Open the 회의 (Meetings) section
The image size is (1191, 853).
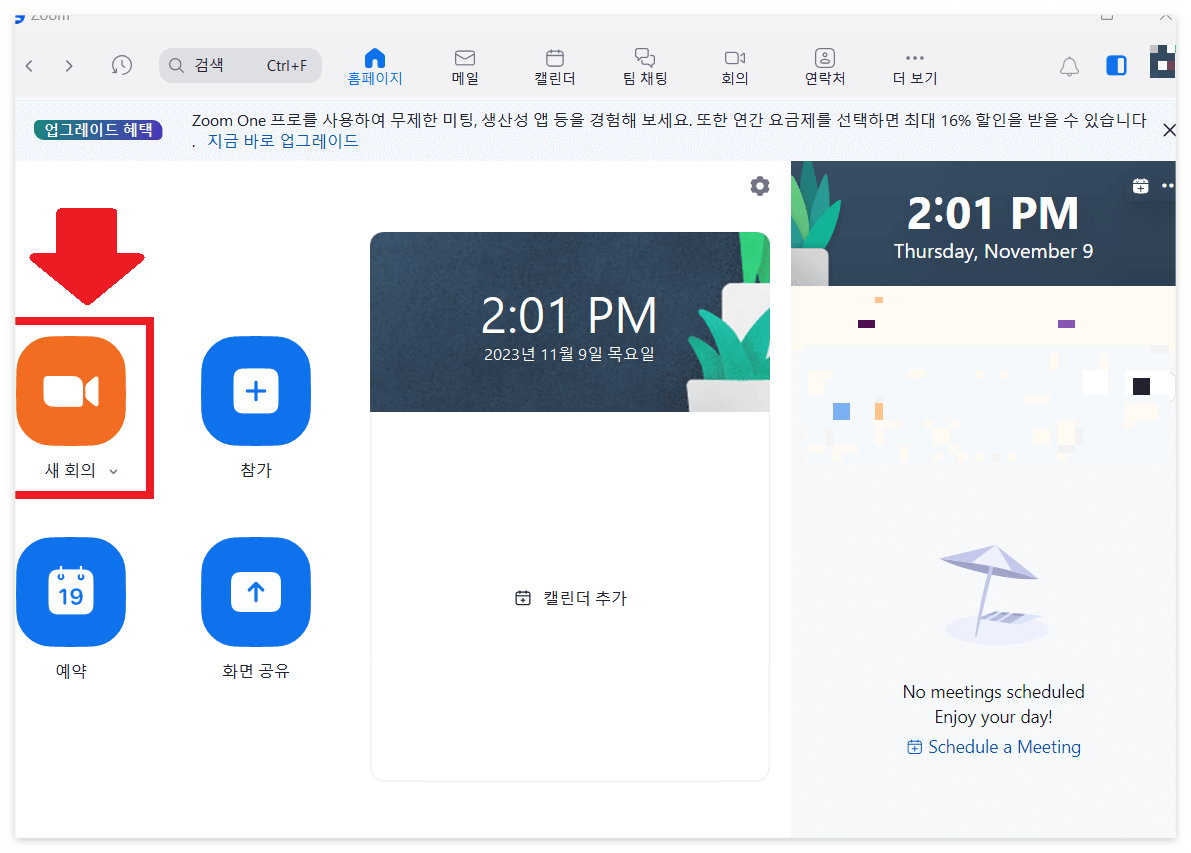coord(734,66)
